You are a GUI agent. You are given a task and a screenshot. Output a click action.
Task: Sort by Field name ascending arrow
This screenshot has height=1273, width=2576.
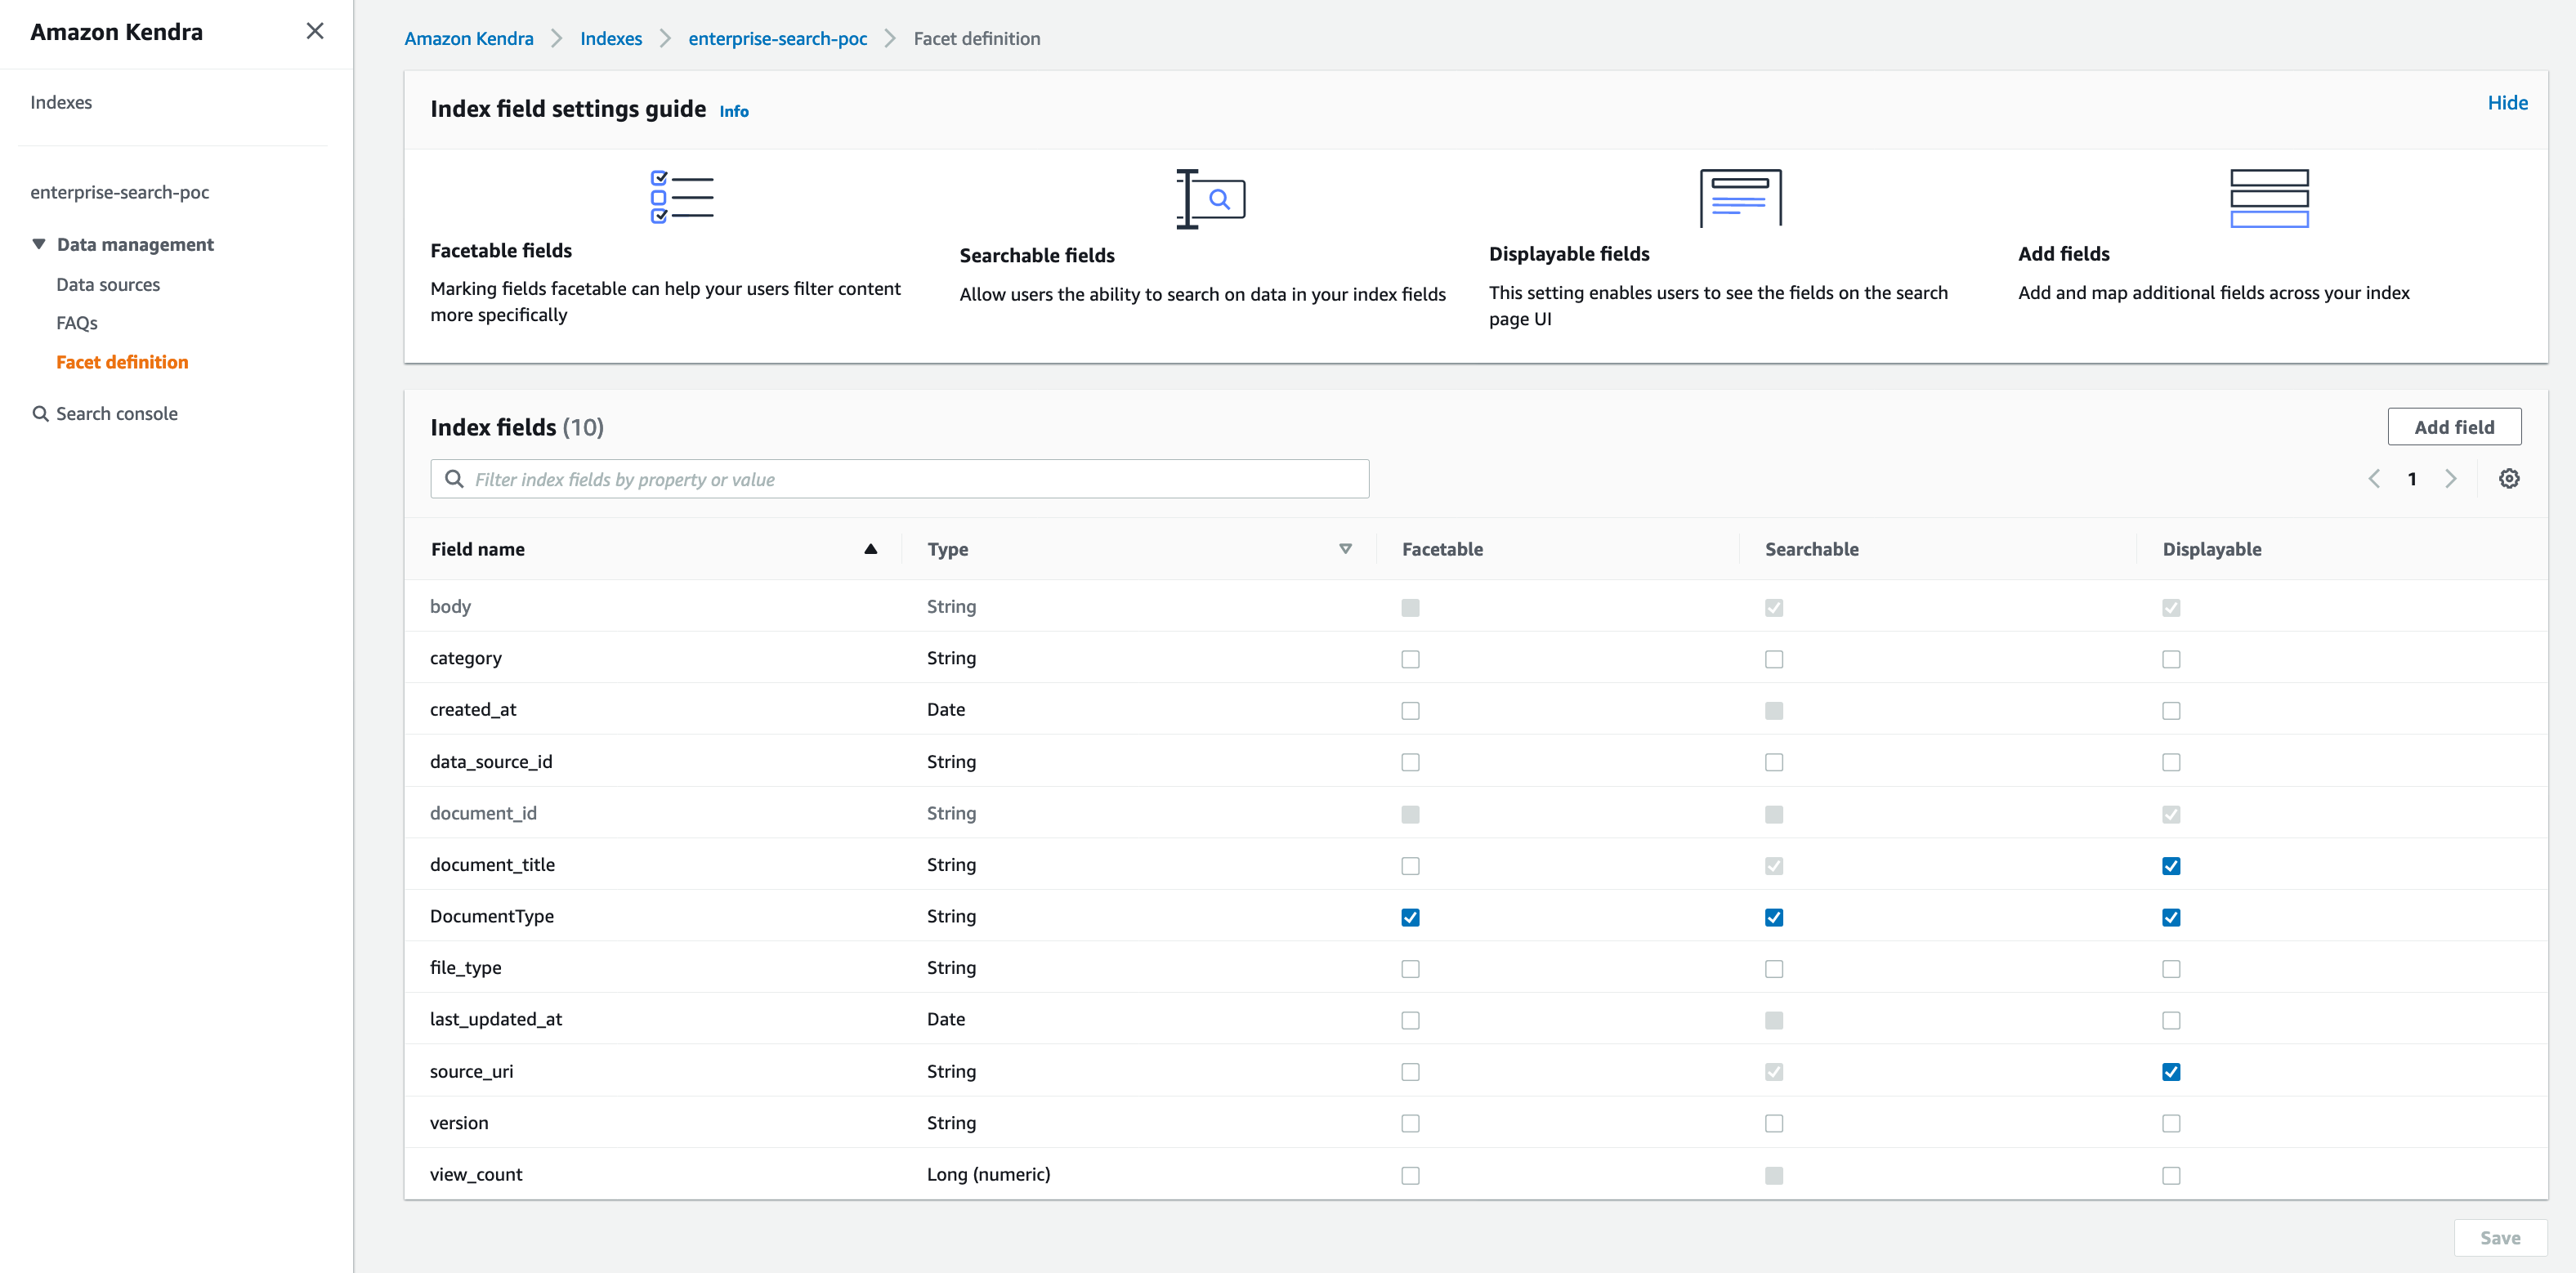pyautogui.click(x=870, y=549)
